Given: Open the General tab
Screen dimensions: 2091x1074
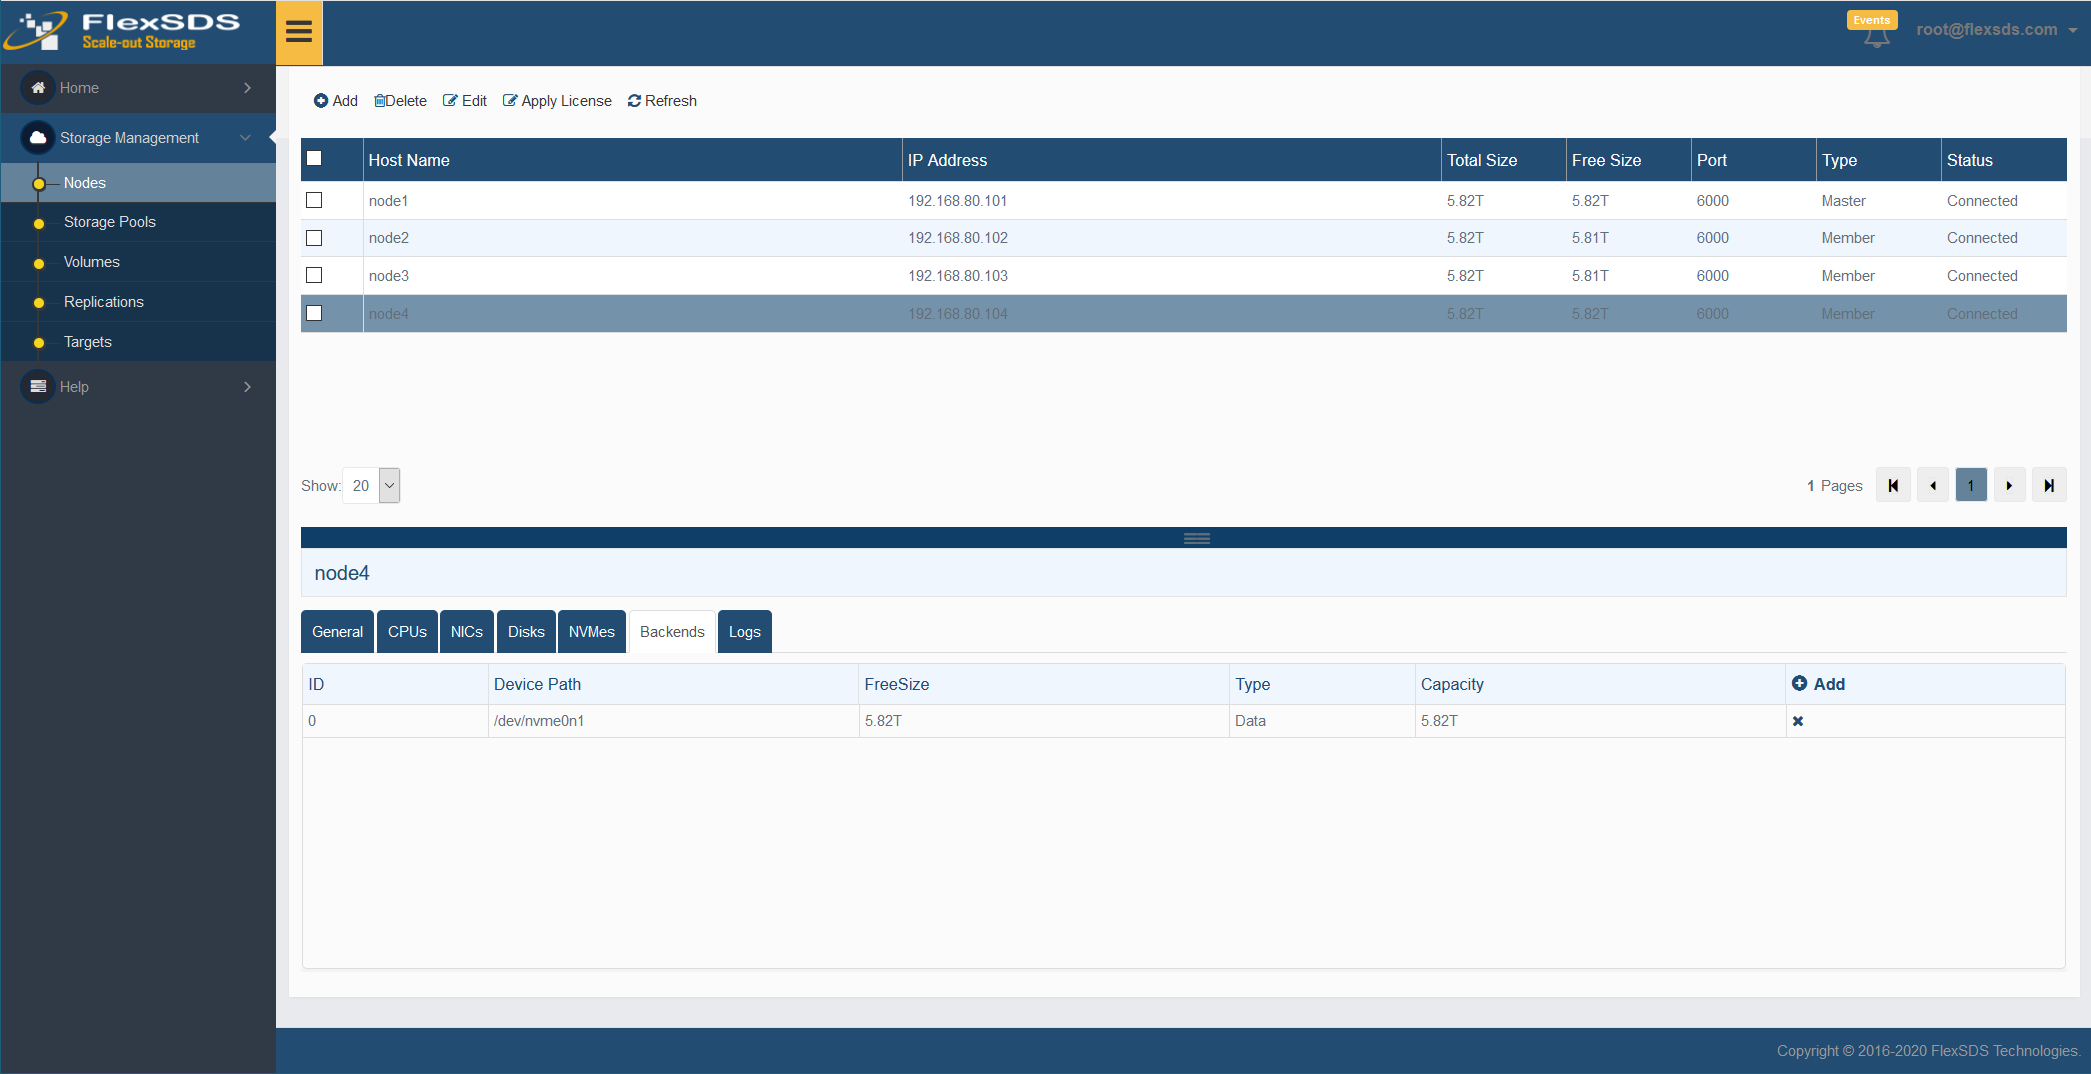Looking at the screenshot, I should (337, 632).
